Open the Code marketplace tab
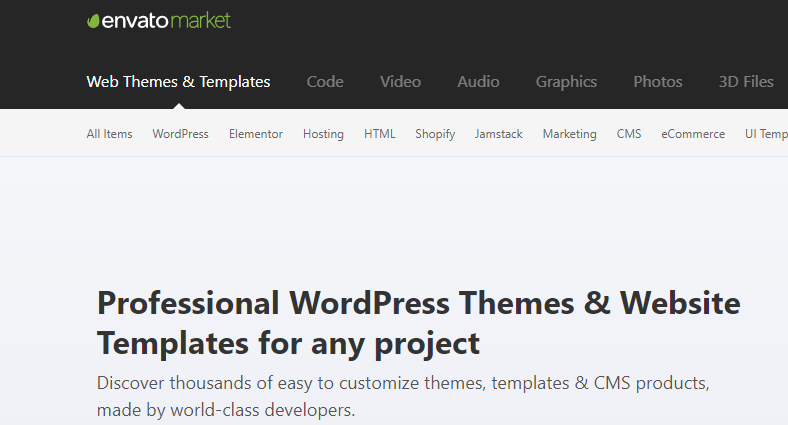This screenshot has width=788, height=425. click(x=325, y=82)
